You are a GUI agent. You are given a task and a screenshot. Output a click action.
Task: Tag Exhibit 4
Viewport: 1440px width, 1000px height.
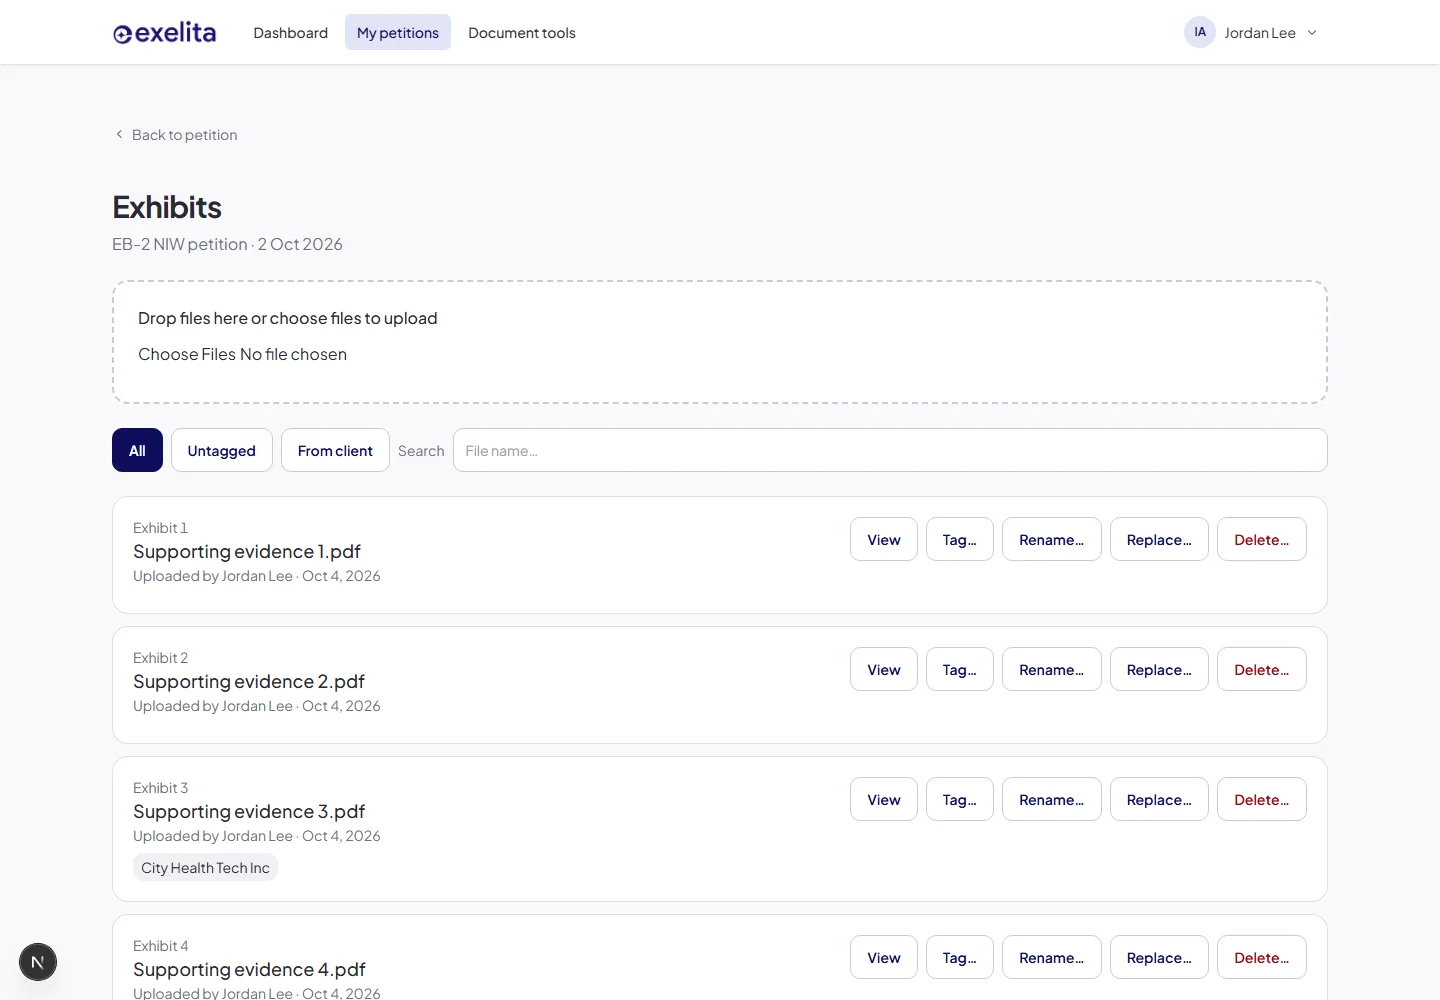960,957
